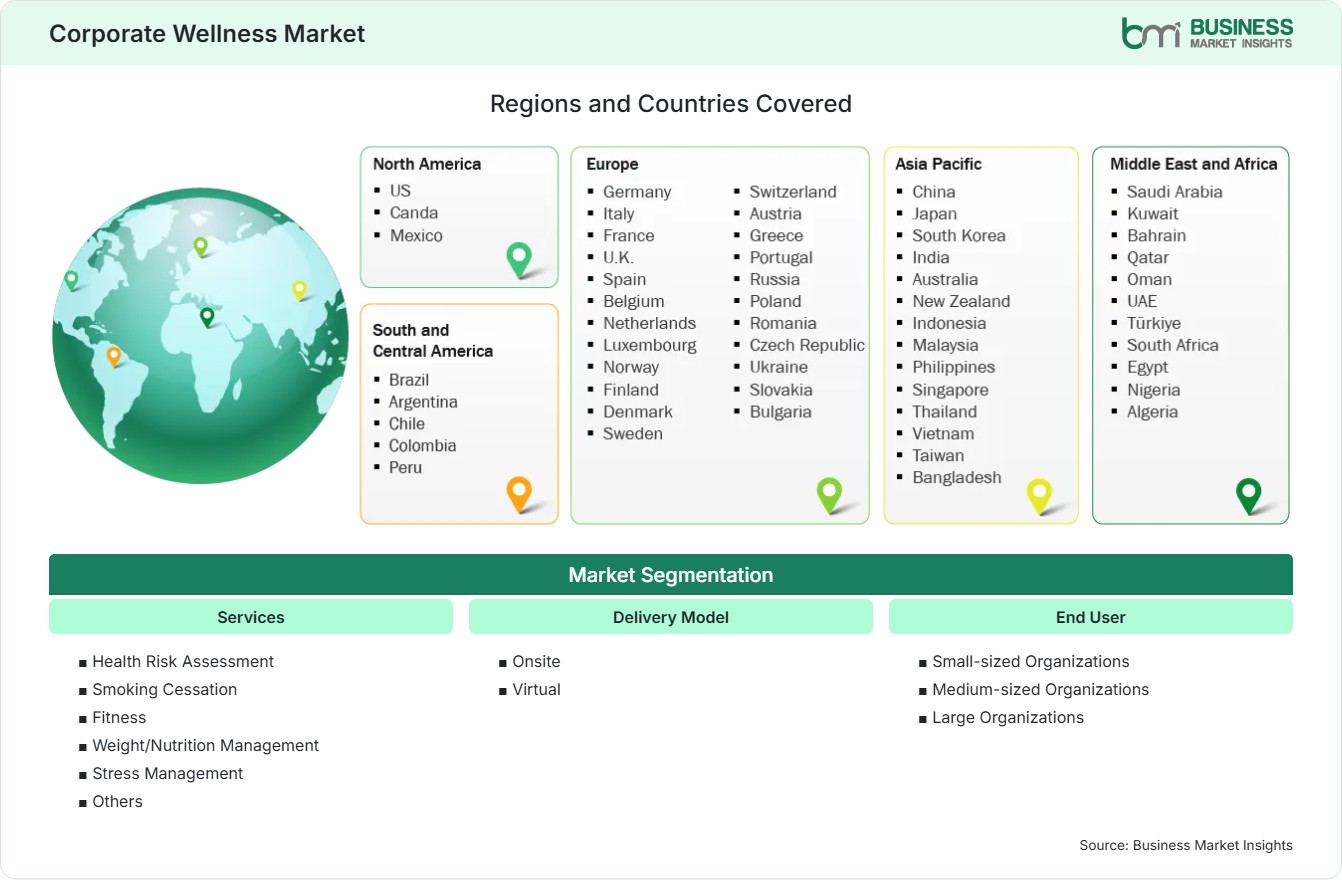Click Brazil in South America list

click(409, 379)
